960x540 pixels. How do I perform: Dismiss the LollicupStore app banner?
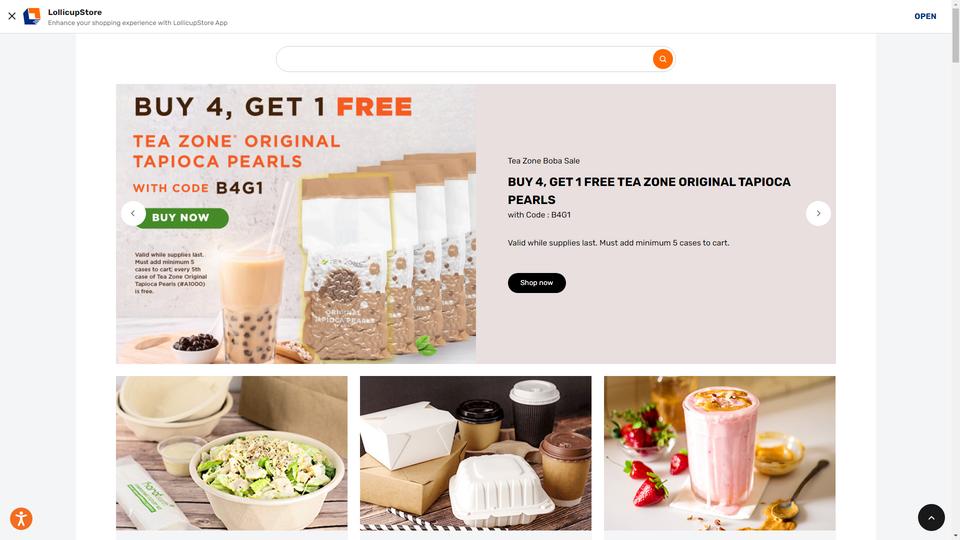pyautogui.click(x=12, y=17)
